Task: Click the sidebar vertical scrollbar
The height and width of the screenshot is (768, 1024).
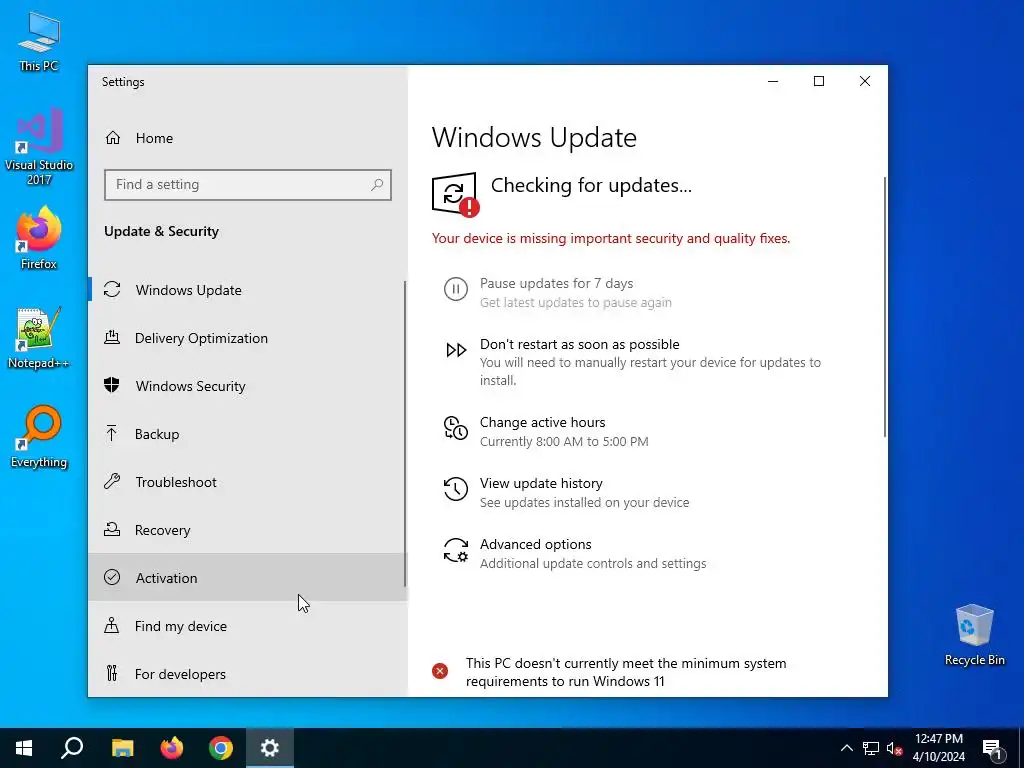Action: click(x=405, y=434)
